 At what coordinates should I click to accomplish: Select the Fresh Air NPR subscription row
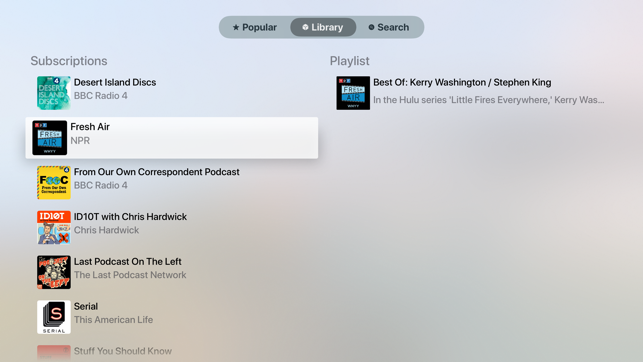172,138
